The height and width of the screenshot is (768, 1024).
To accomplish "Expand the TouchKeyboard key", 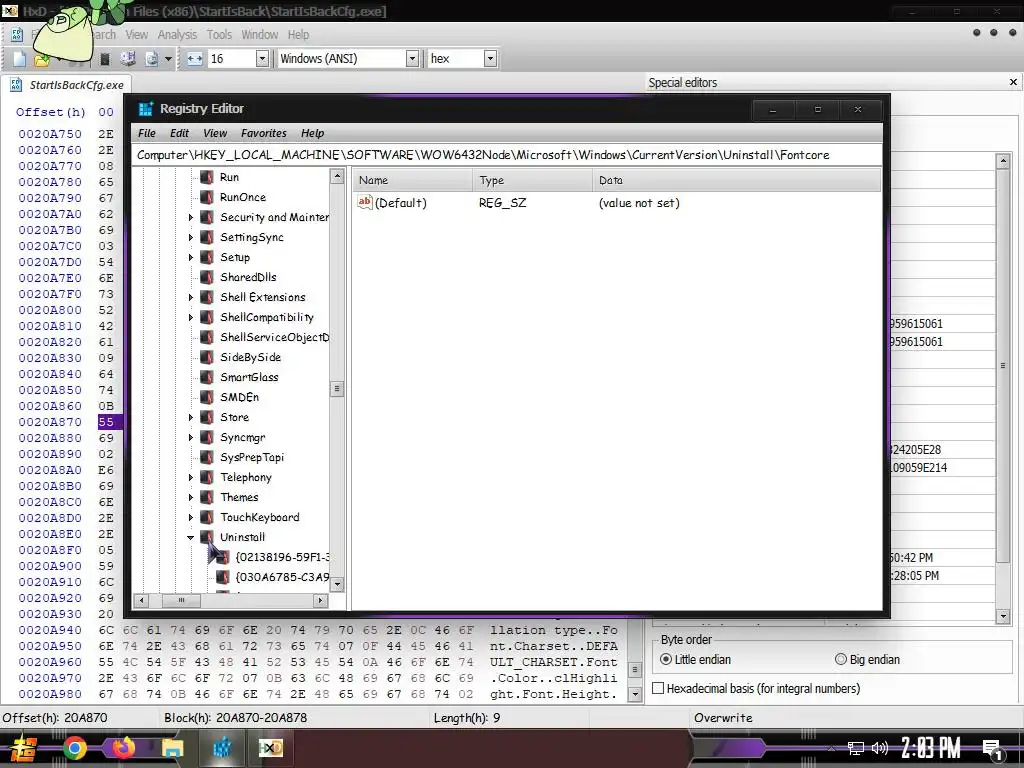I will [191, 517].
